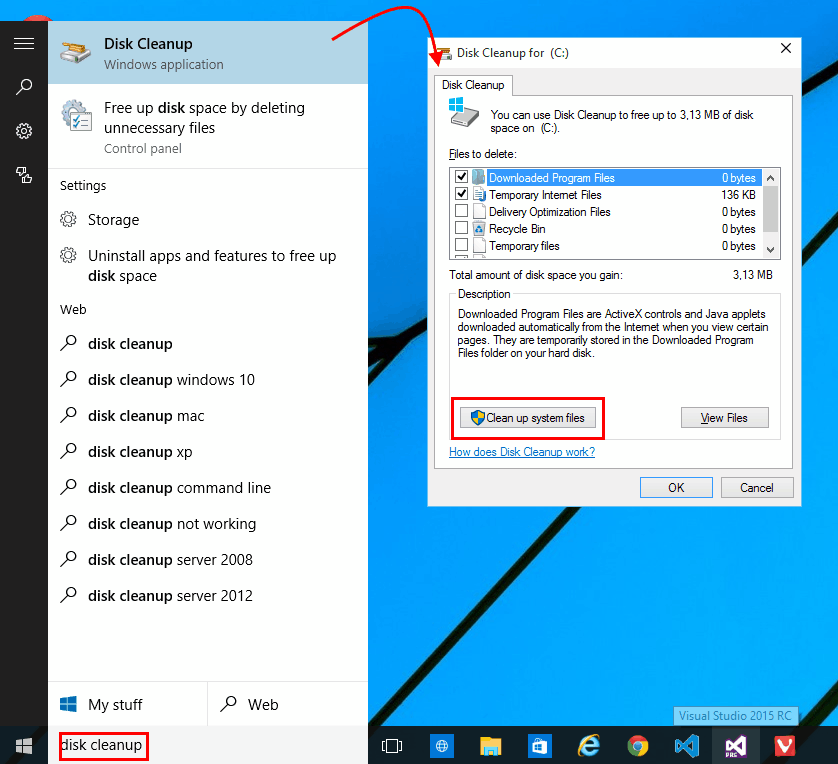The height and width of the screenshot is (764, 838).
Task: Click the Clean up system files button
Action: (528, 417)
